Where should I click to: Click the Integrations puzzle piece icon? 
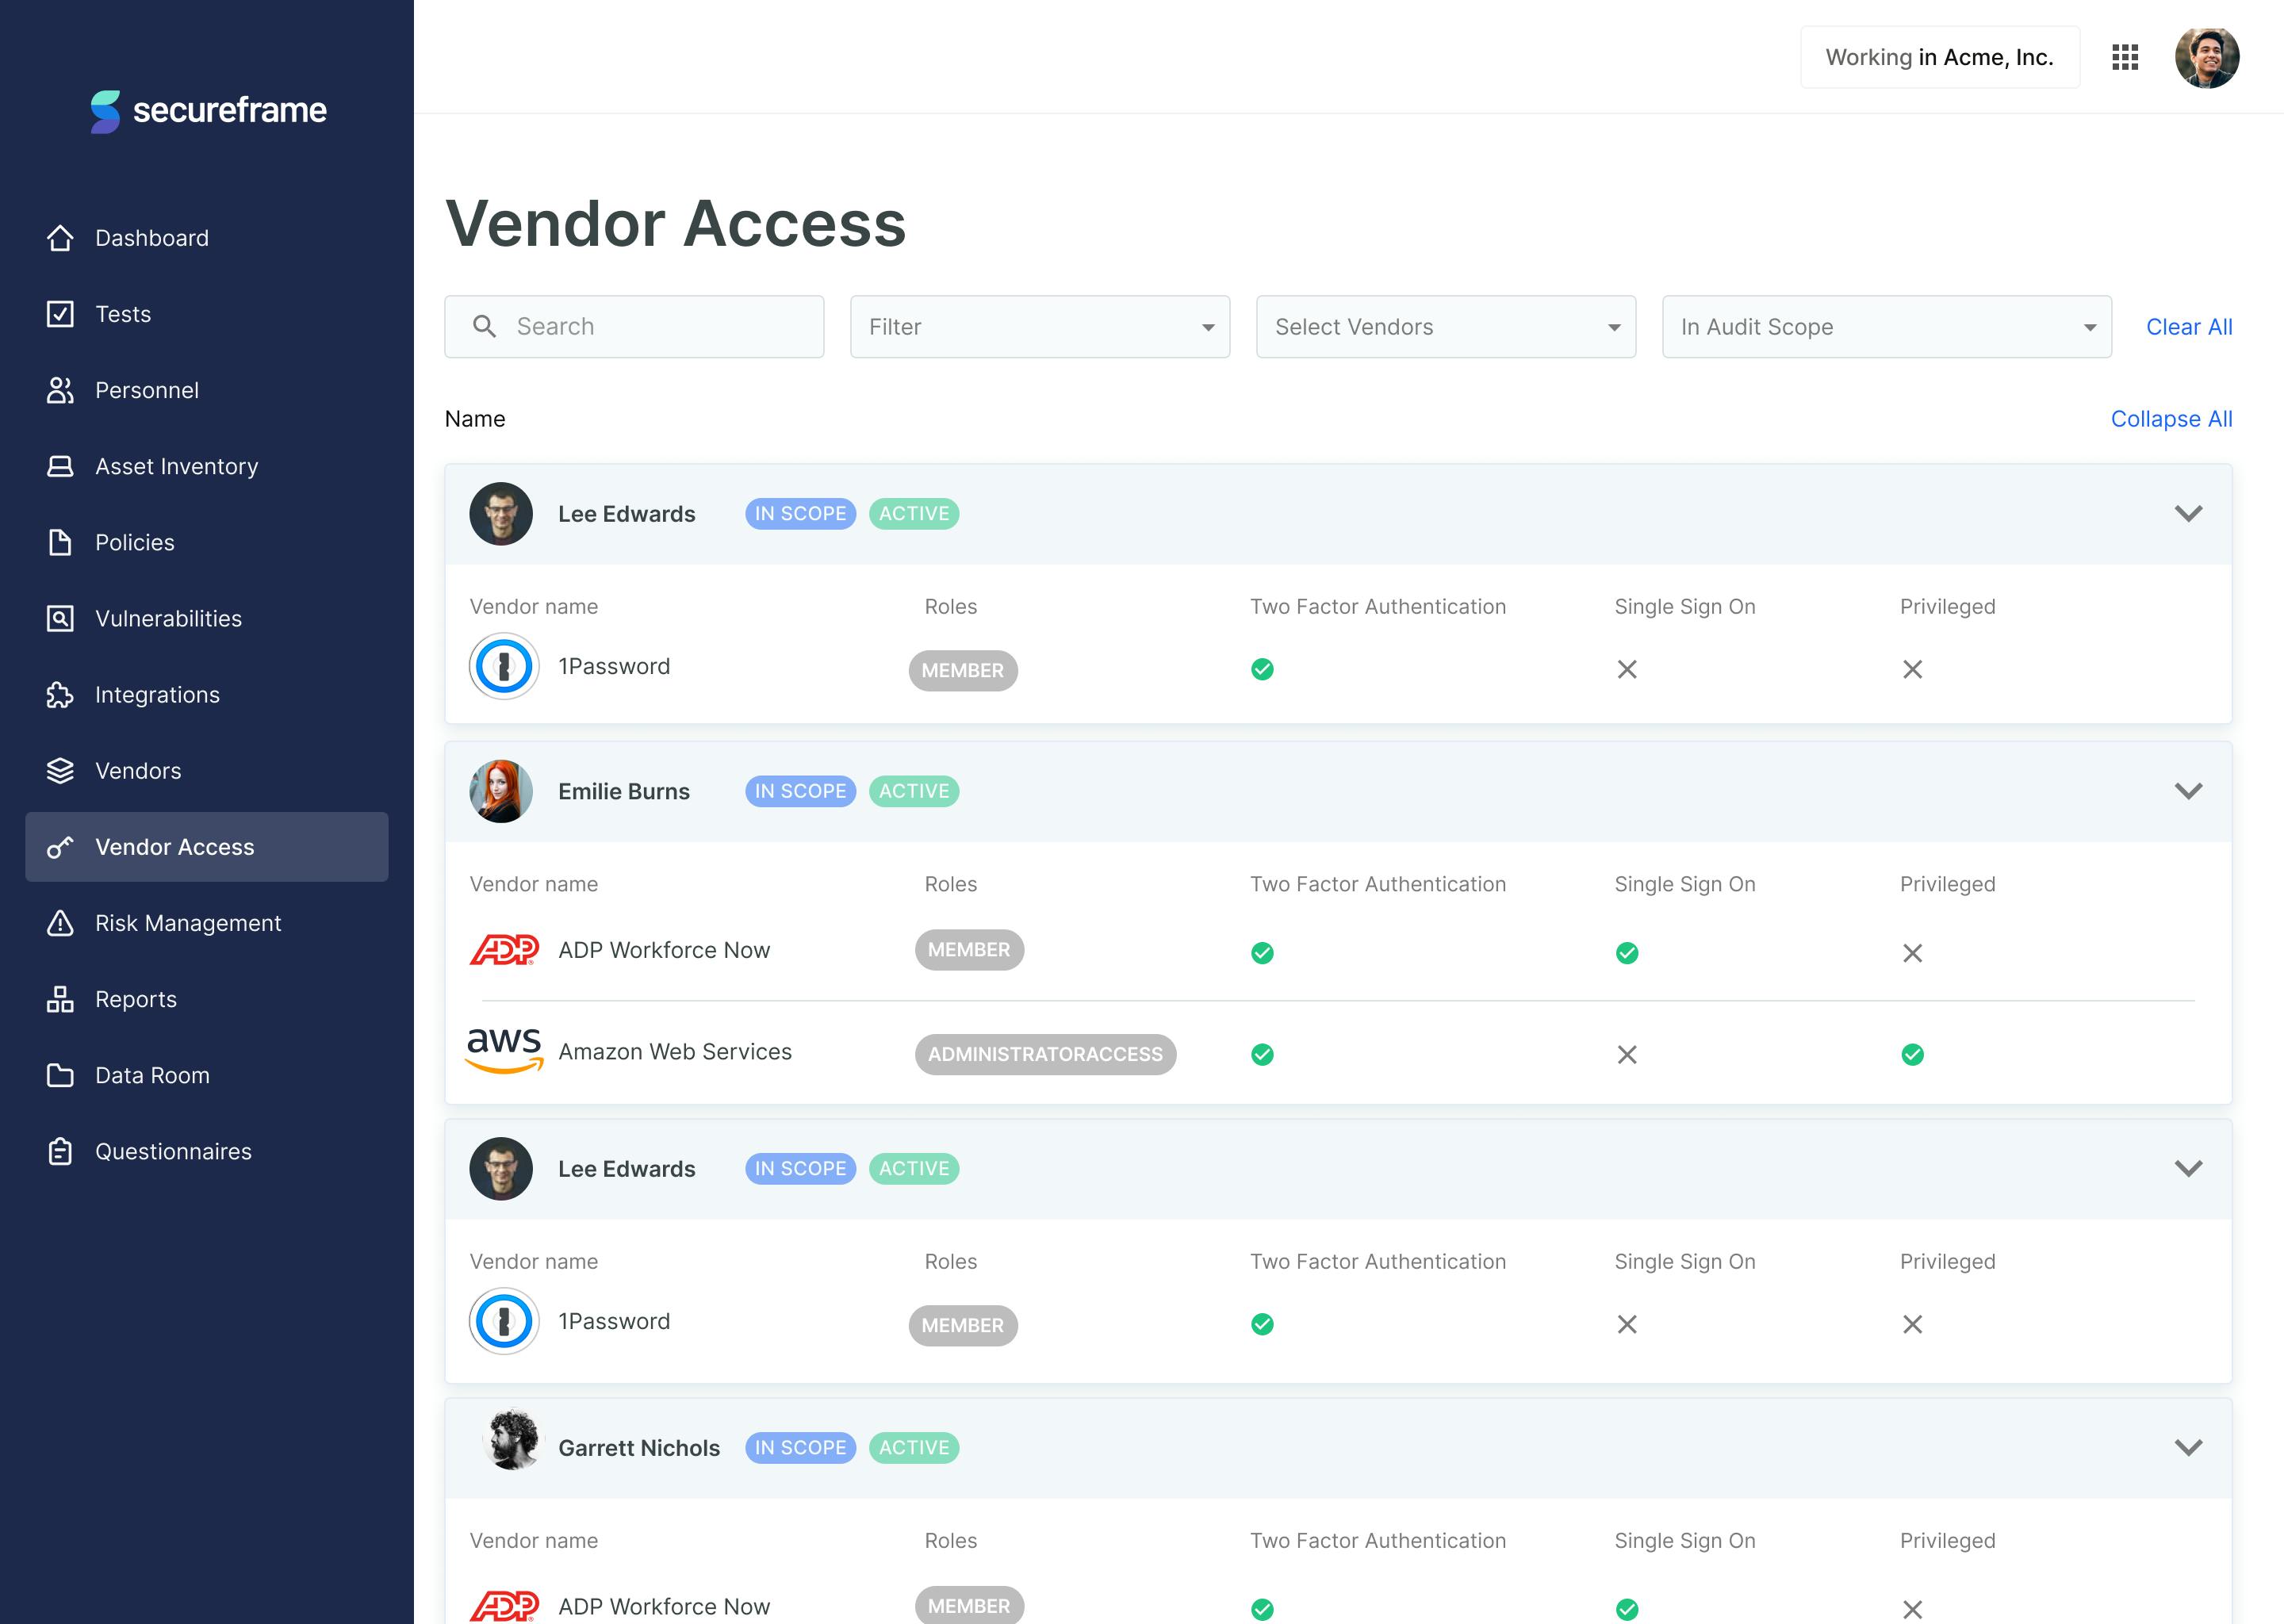(x=60, y=695)
